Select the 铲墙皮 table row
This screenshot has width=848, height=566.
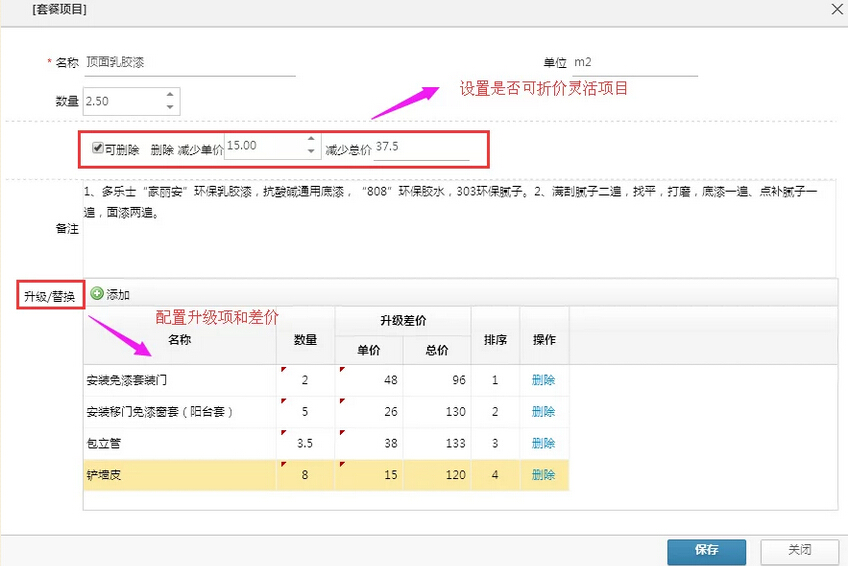[x=180, y=475]
